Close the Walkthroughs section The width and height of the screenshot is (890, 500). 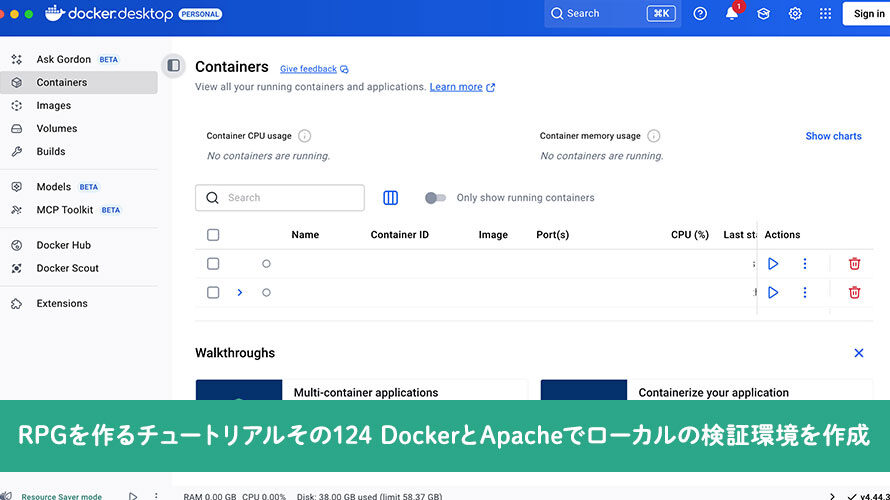(x=859, y=353)
